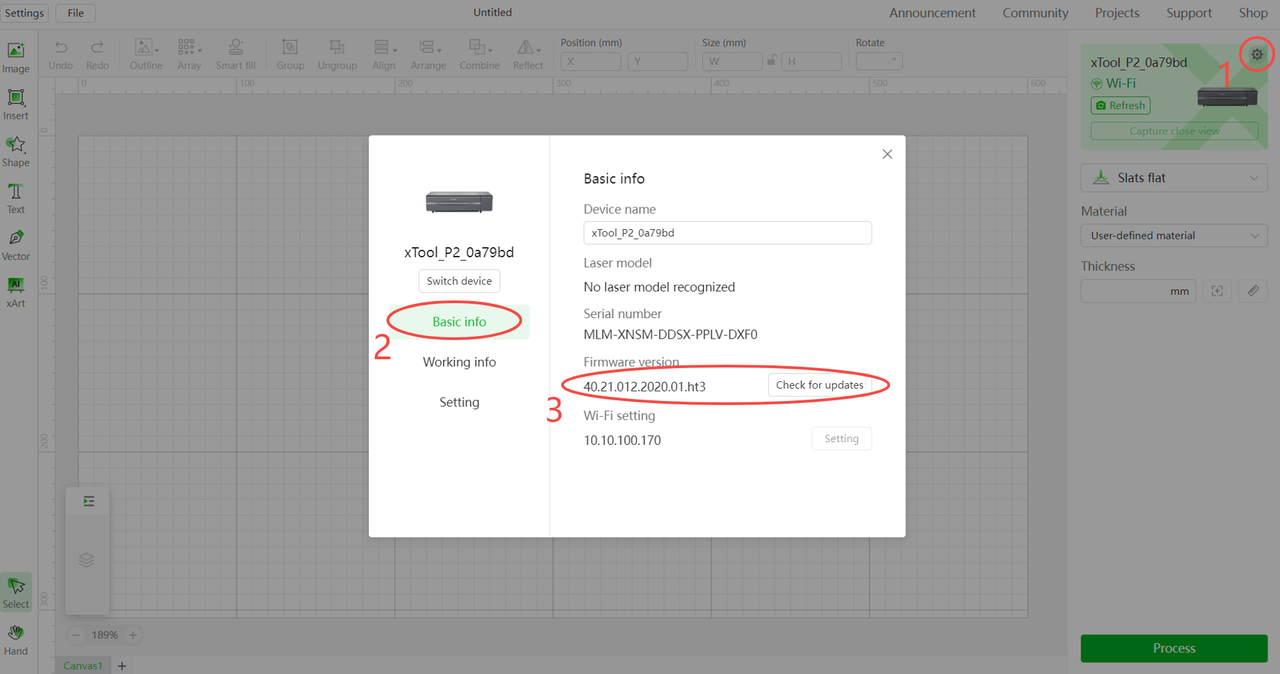This screenshot has width=1280, height=674.
Task: Open the Outline tool
Action: tap(146, 54)
